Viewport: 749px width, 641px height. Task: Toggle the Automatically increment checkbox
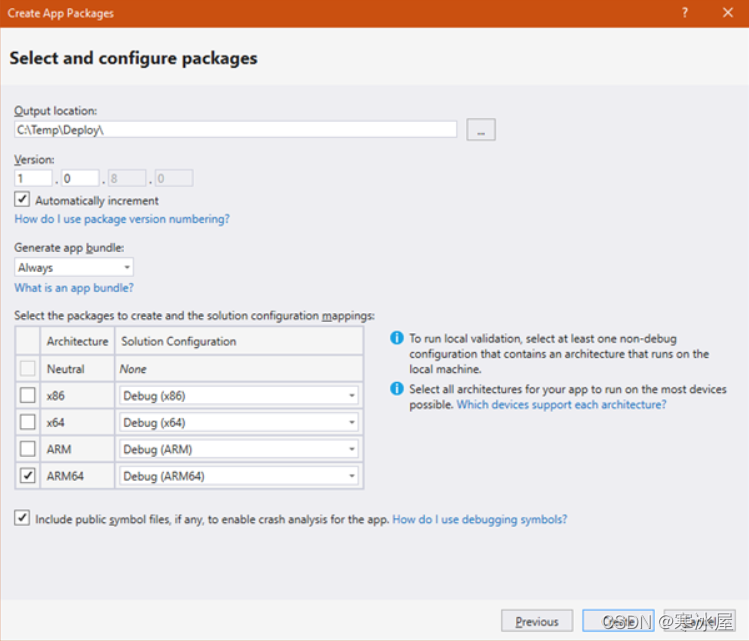22,200
